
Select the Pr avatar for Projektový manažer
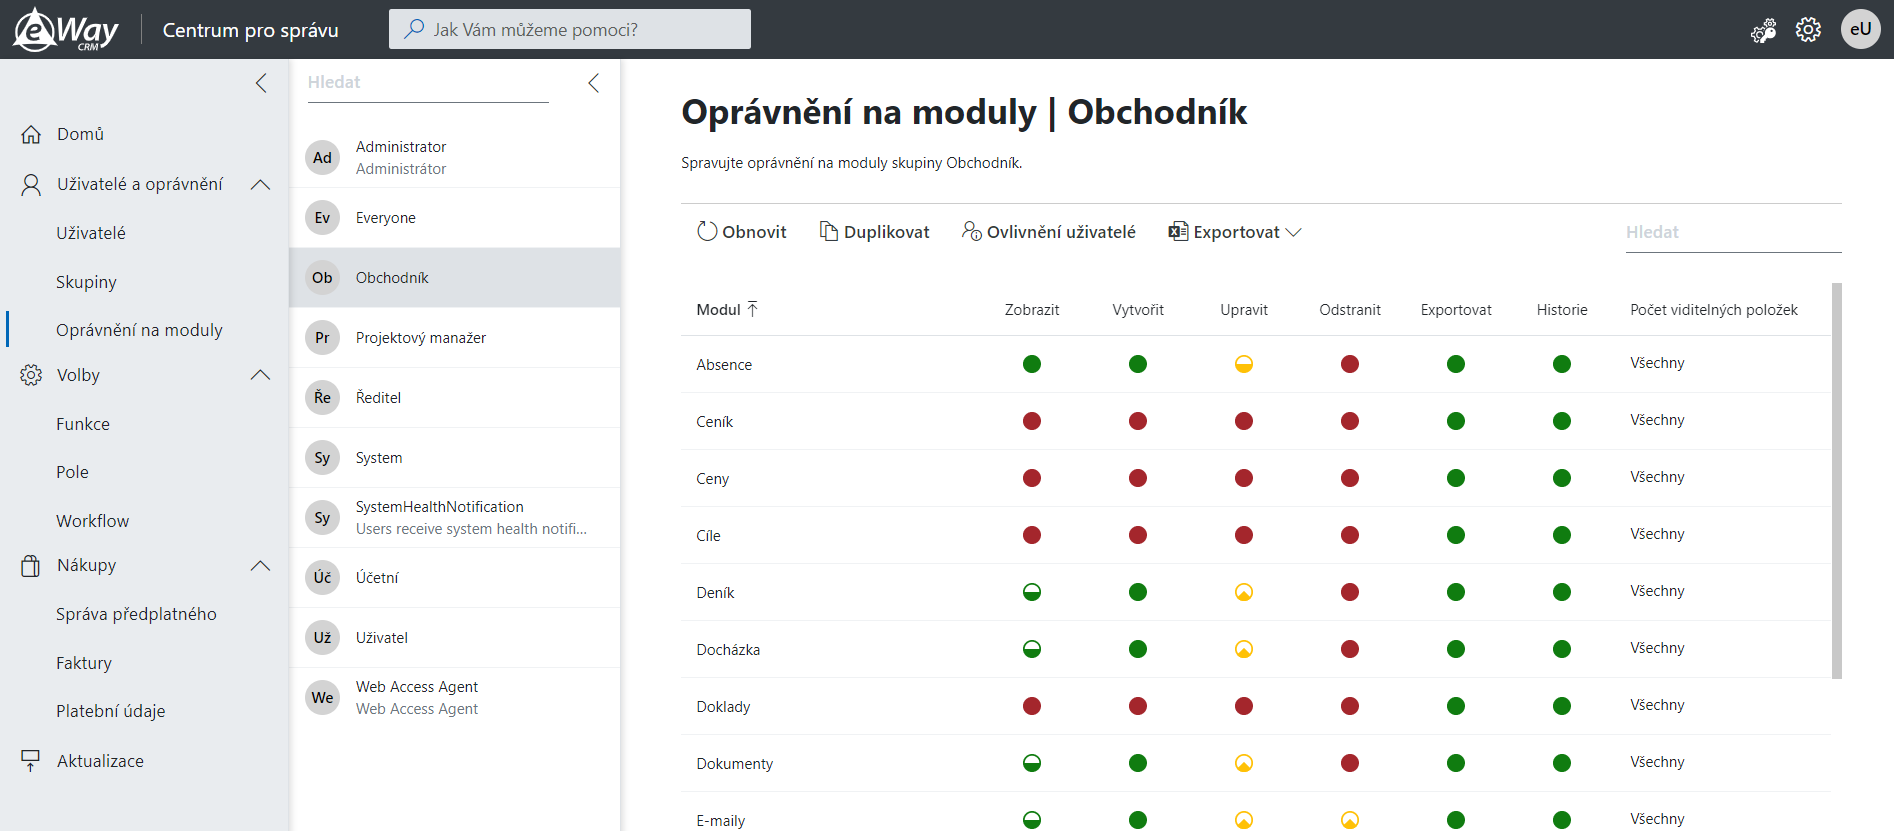tap(322, 337)
